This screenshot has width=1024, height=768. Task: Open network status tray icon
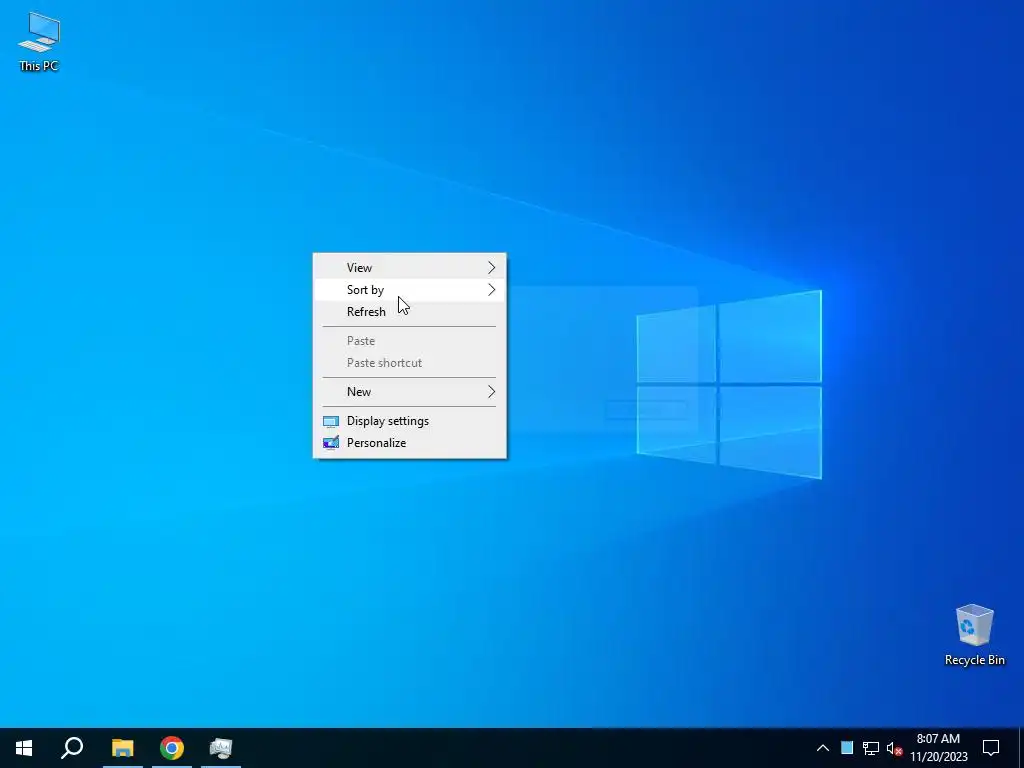point(871,748)
